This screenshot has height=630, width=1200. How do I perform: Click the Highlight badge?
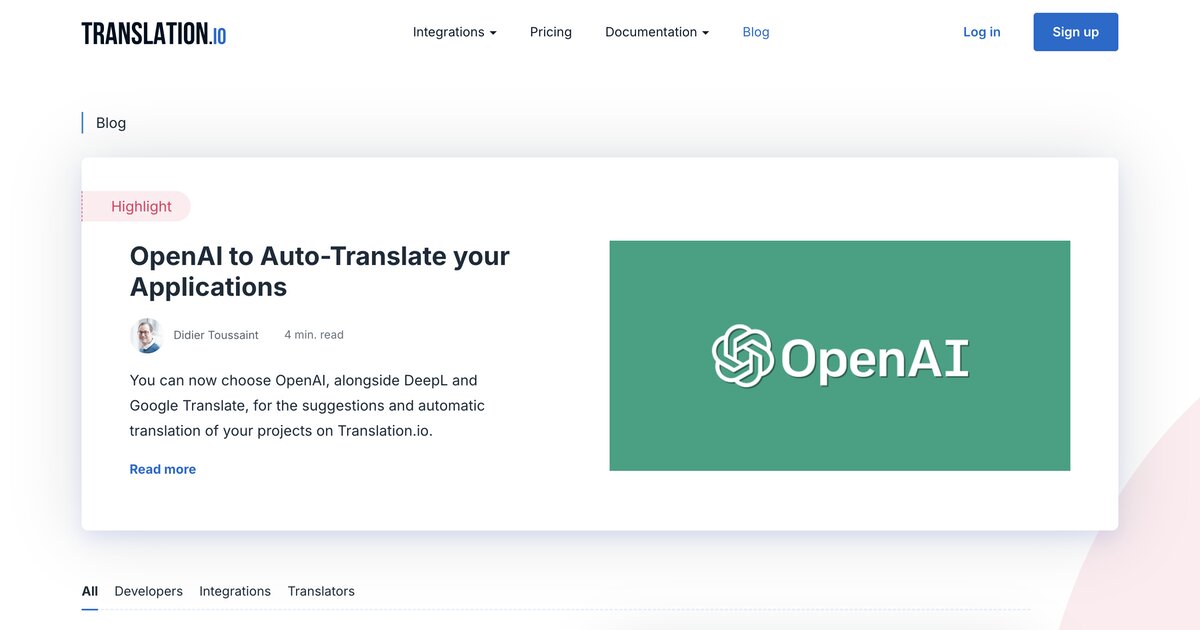140,206
